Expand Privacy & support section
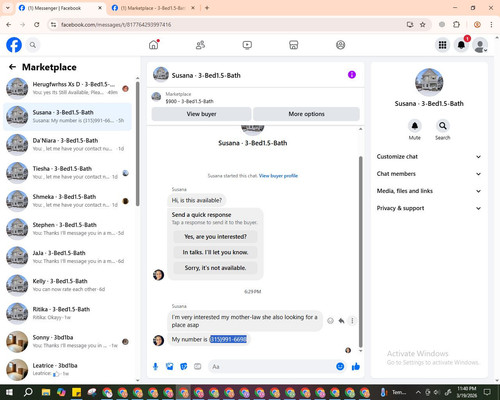This screenshot has height=400, width=500. click(429, 208)
